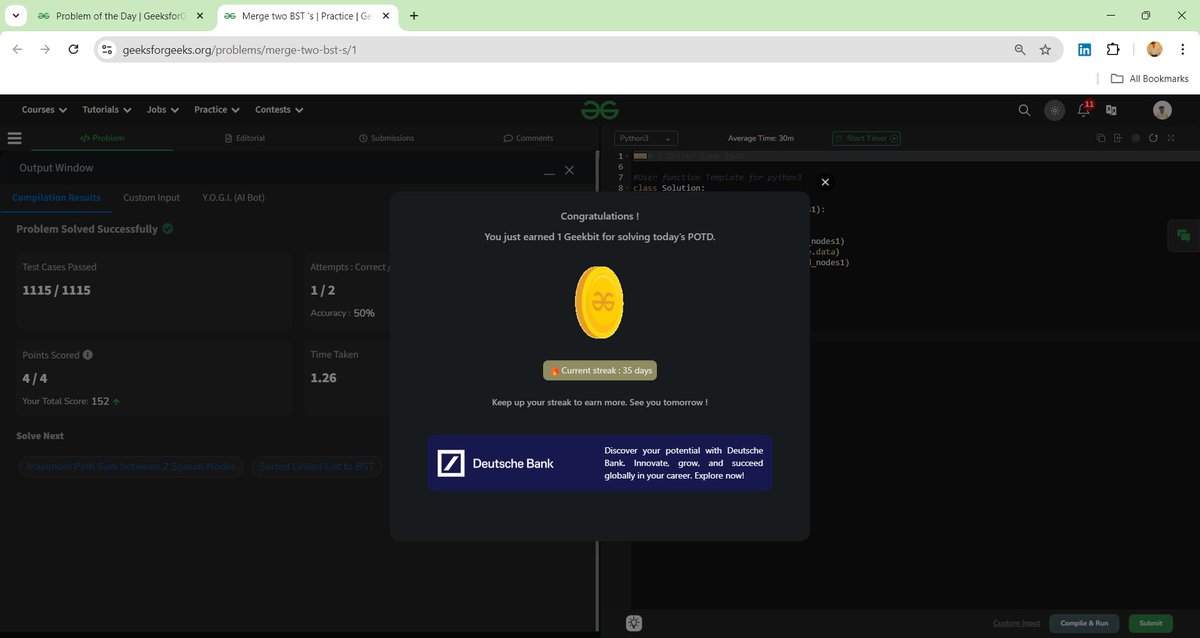
Task: Open Maximum Path Sum between 2 Special Nodes
Action: pyautogui.click(x=131, y=467)
